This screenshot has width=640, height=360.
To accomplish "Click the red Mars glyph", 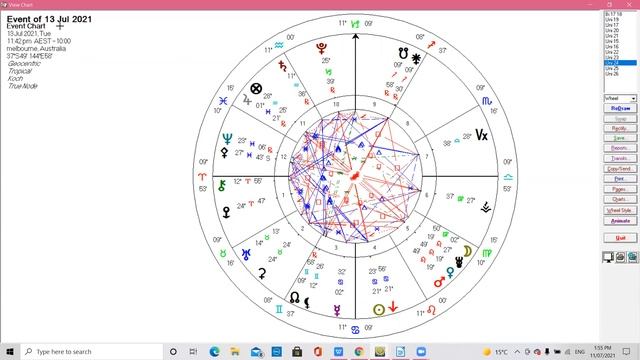I will click(x=439, y=282).
